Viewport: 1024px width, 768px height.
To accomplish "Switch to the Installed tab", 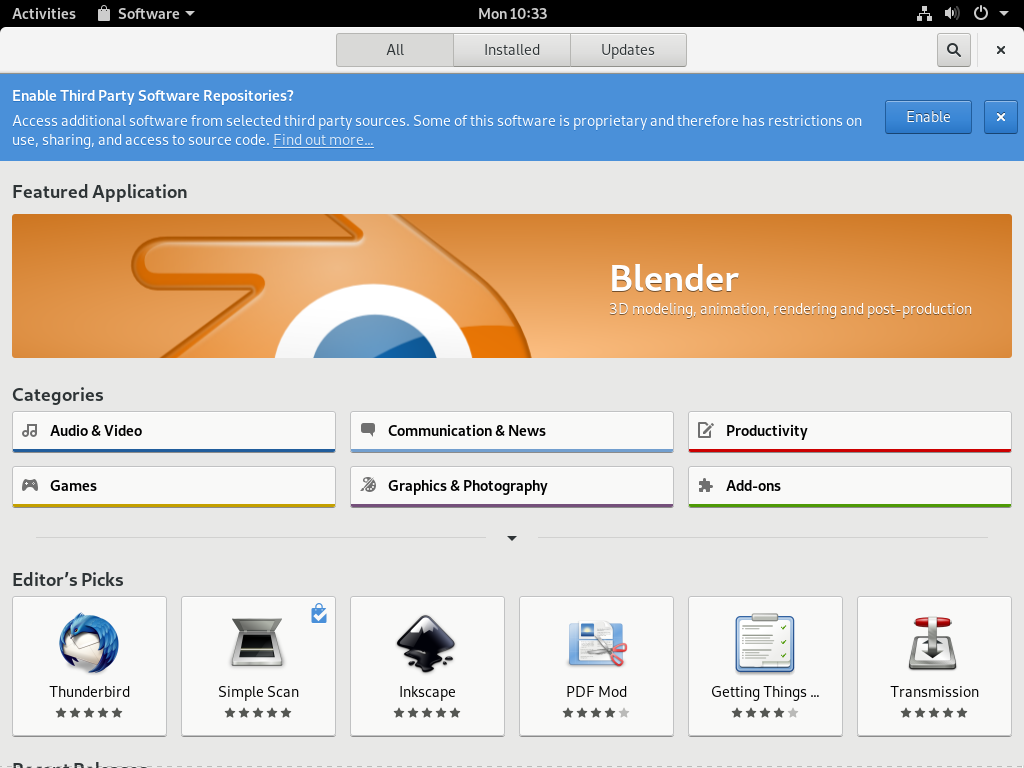I will pos(512,50).
